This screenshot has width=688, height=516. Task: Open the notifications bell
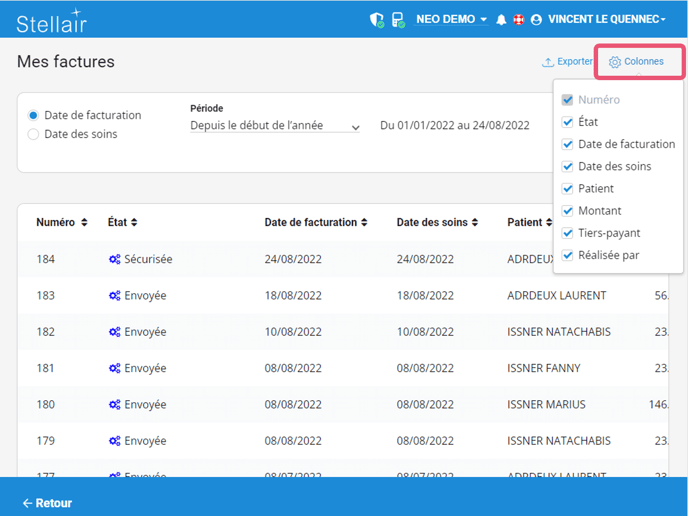point(502,20)
